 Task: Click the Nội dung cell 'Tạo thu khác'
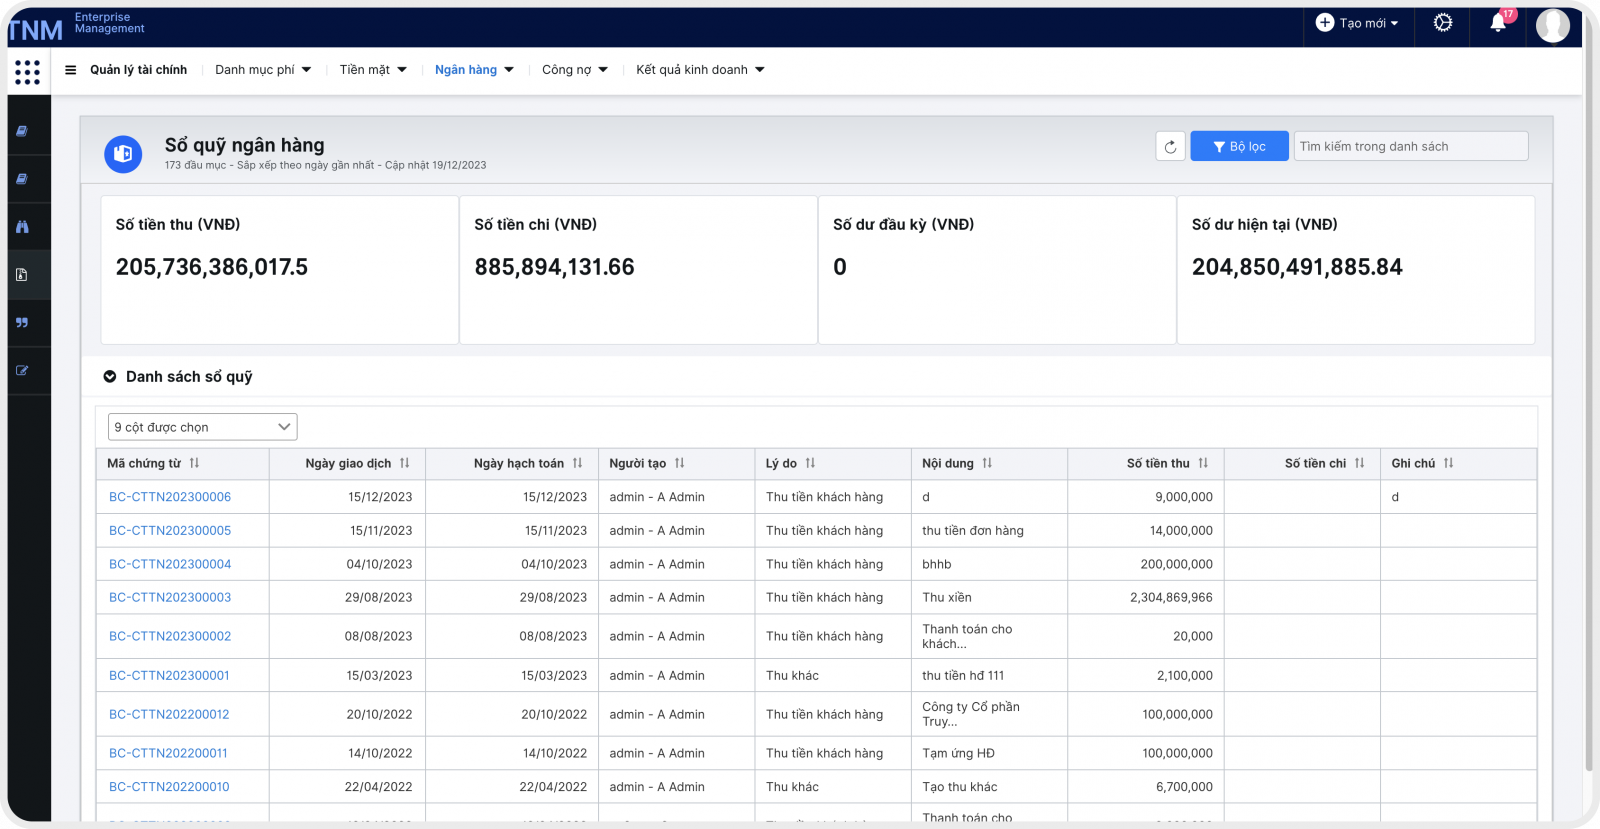(960, 787)
